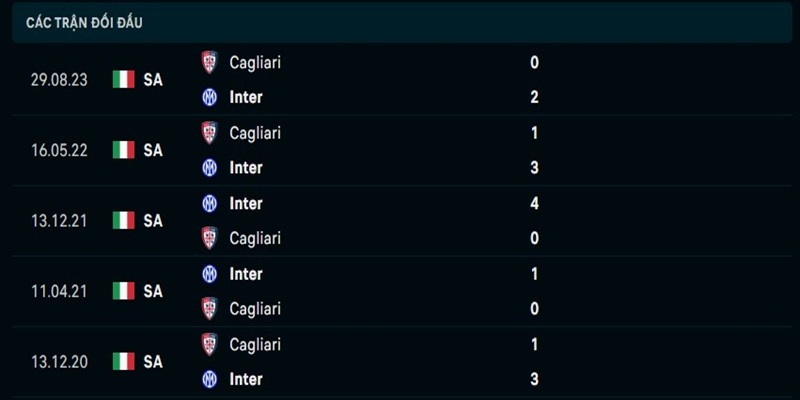Screen dimensions: 800x400
Task: Click Cagliari score 1 in 16.05.22 match
Action: click(535, 132)
